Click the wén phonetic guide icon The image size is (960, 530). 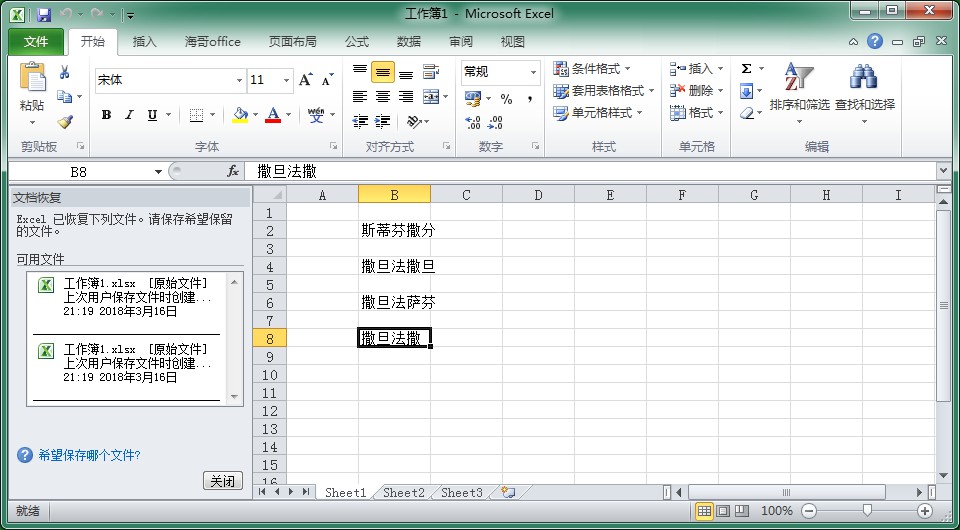[x=316, y=114]
